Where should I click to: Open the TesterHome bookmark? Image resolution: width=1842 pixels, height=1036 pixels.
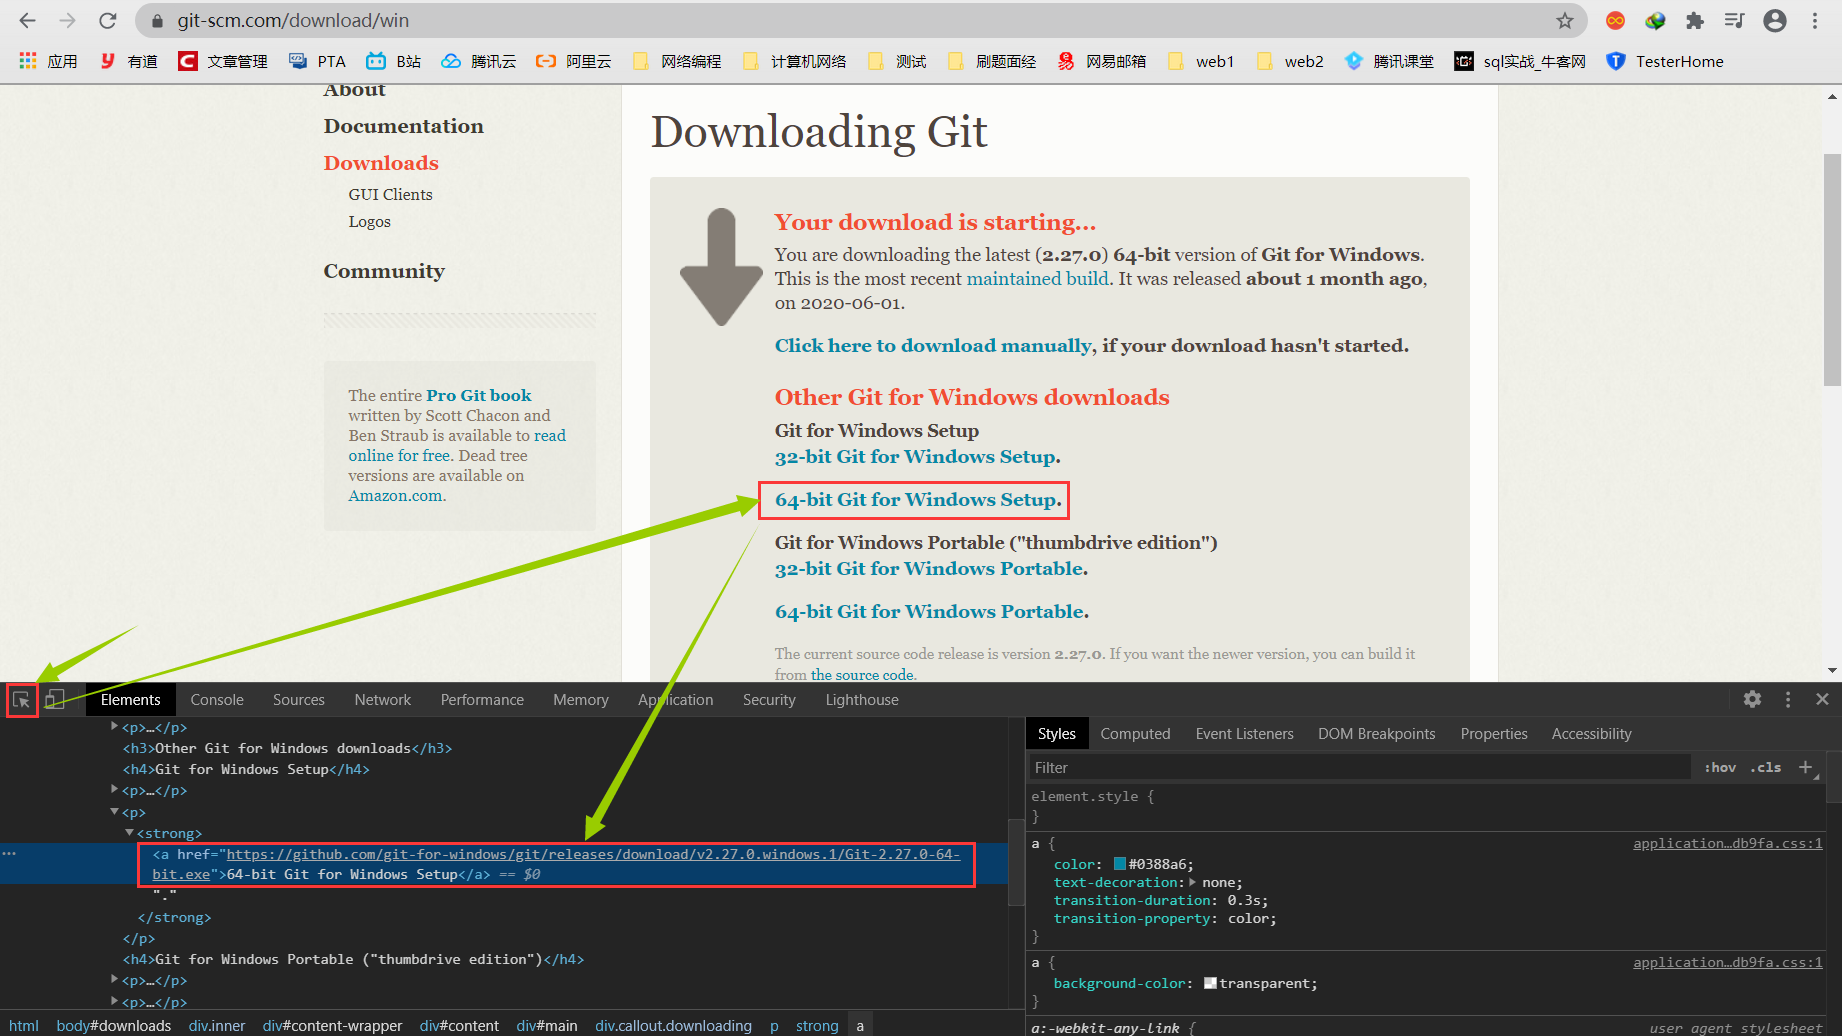coord(1665,61)
